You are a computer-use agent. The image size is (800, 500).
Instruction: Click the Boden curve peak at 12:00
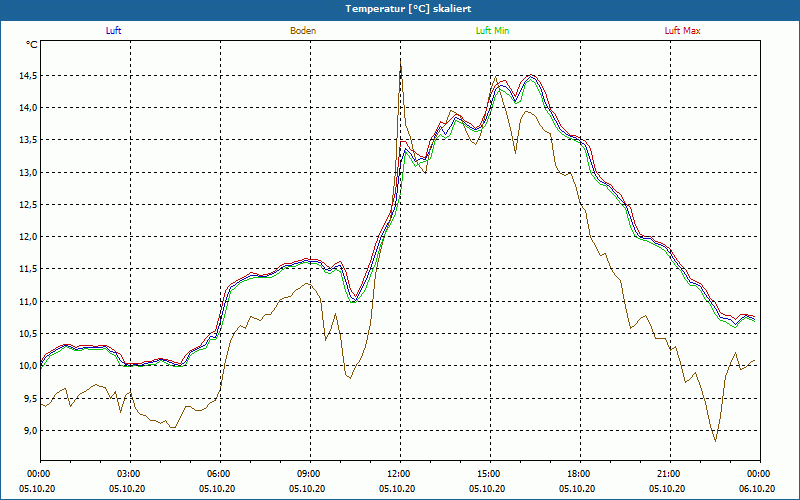(401, 62)
